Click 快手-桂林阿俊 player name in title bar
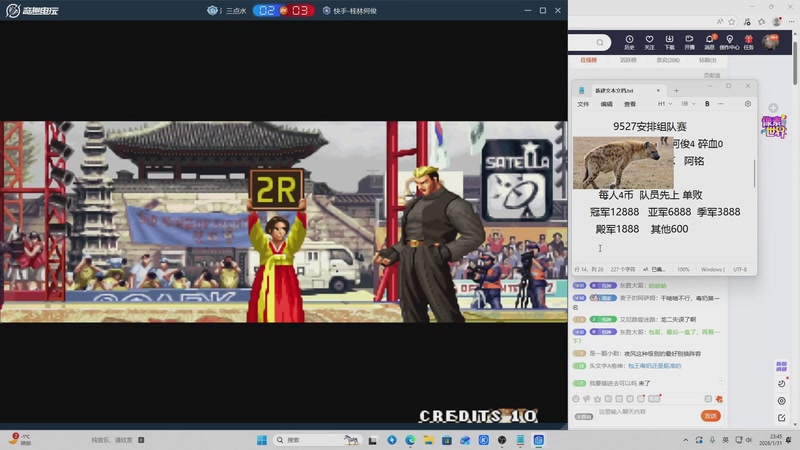The width and height of the screenshot is (800, 450). [x=355, y=11]
